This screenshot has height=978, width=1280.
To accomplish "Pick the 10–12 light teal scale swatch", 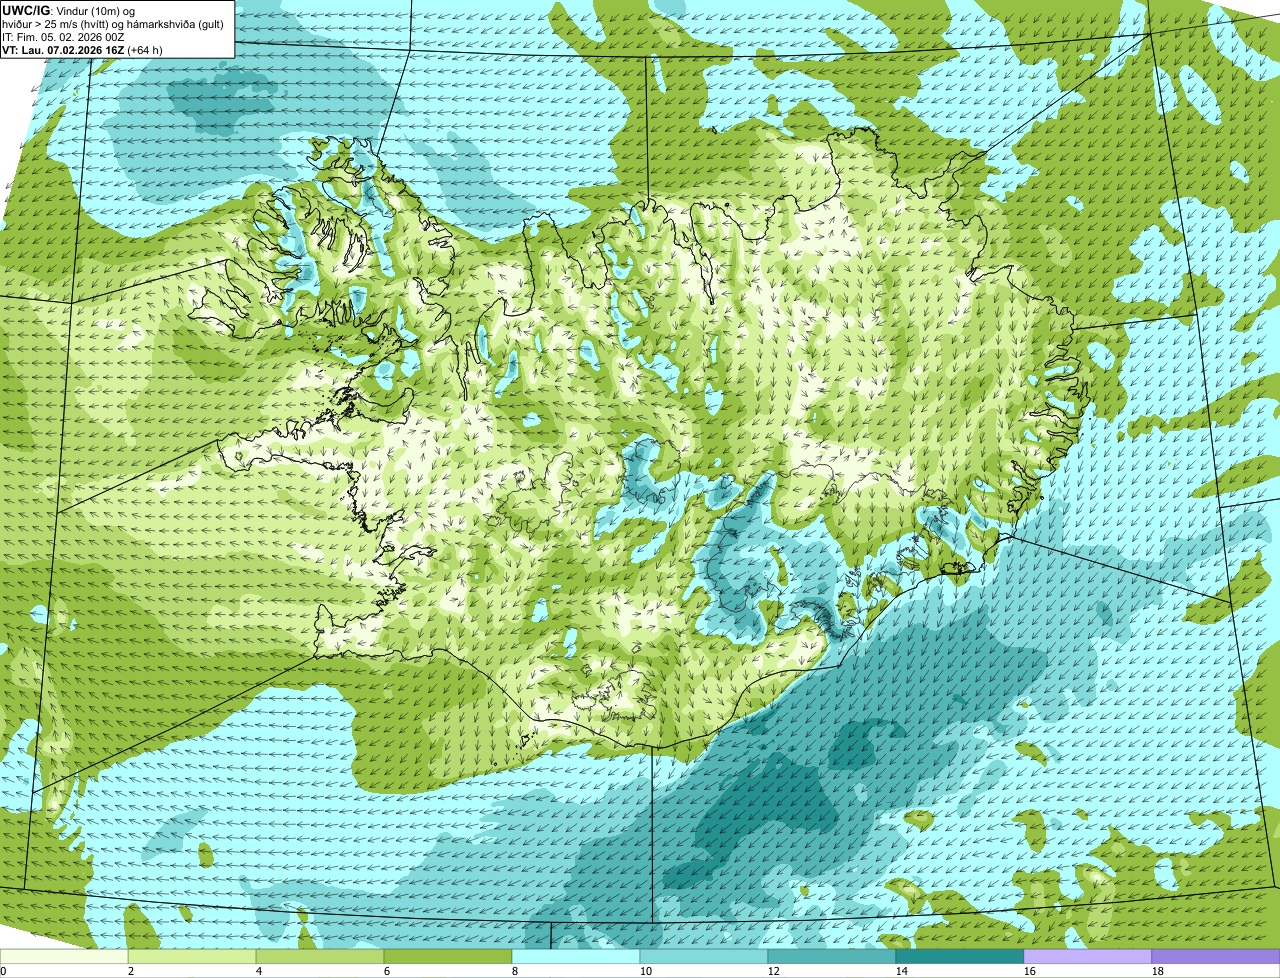I will click(705, 957).
